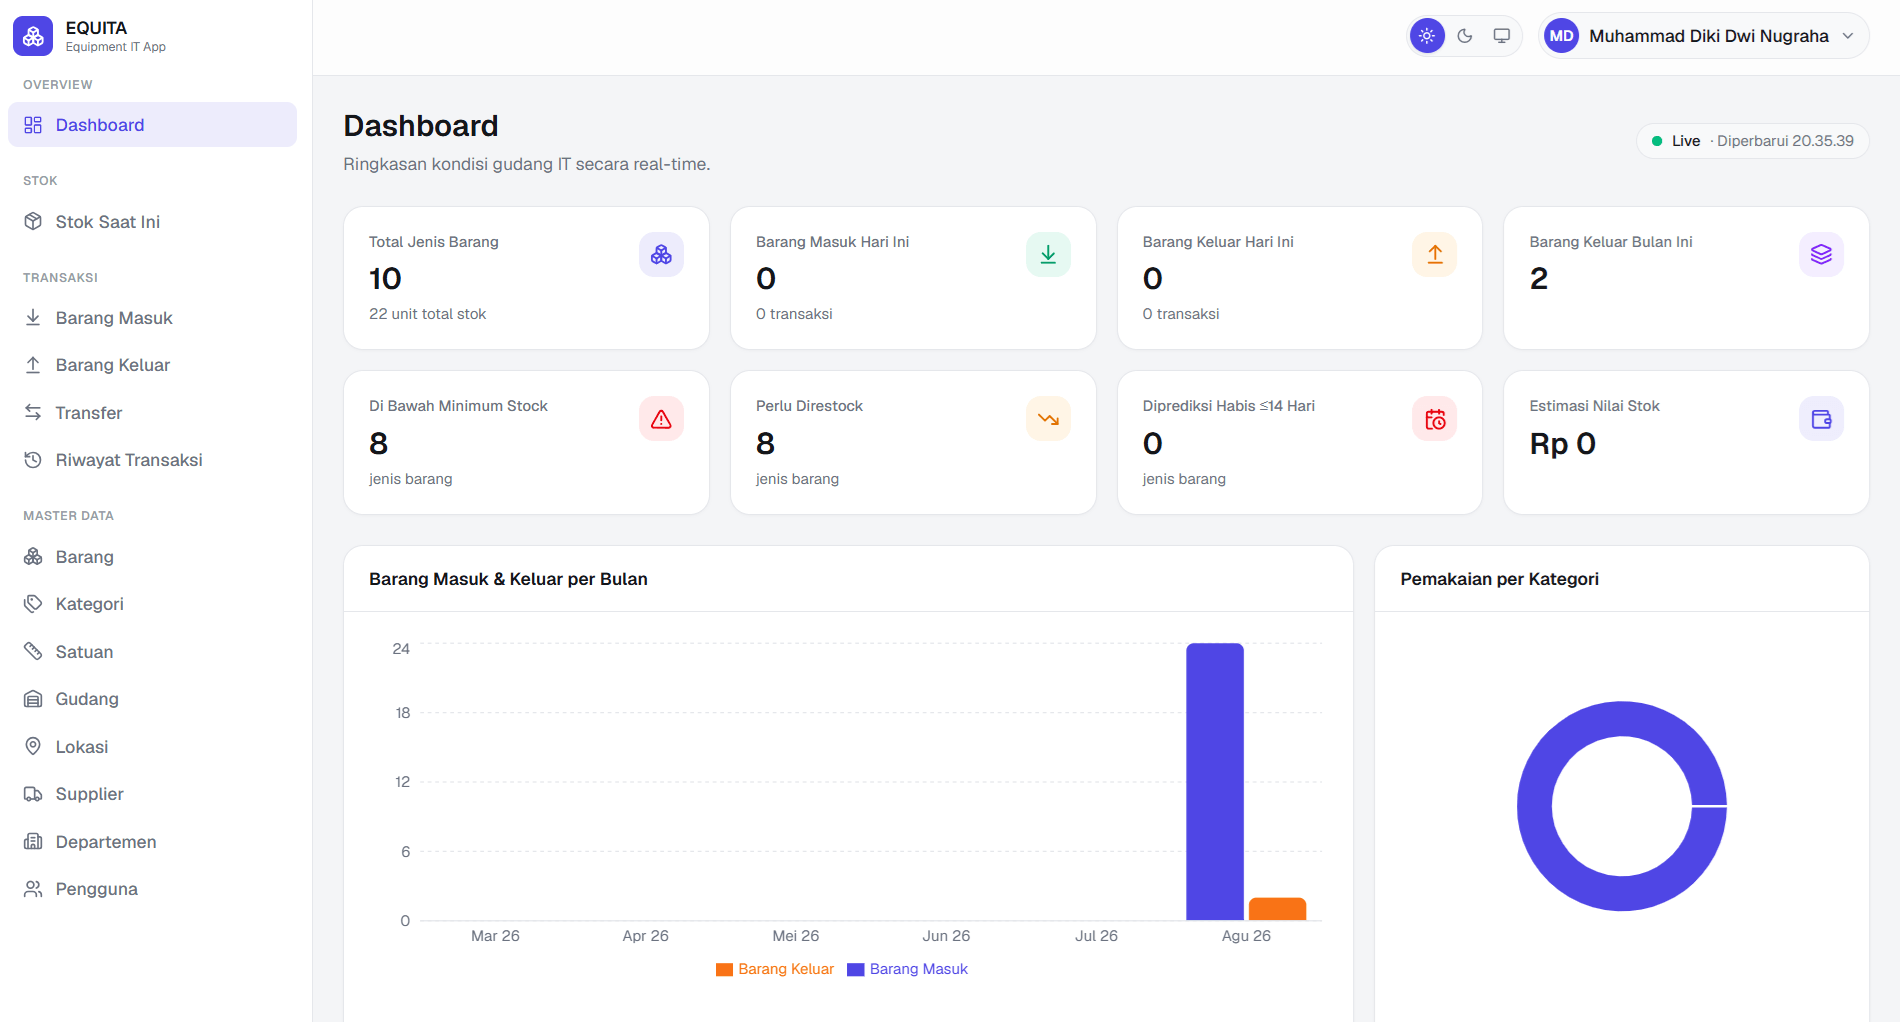Click the calendar-clock icon on Diprediksi Habis card
This screenshot has height=1022, width=1900.
tap(1434, 419)
